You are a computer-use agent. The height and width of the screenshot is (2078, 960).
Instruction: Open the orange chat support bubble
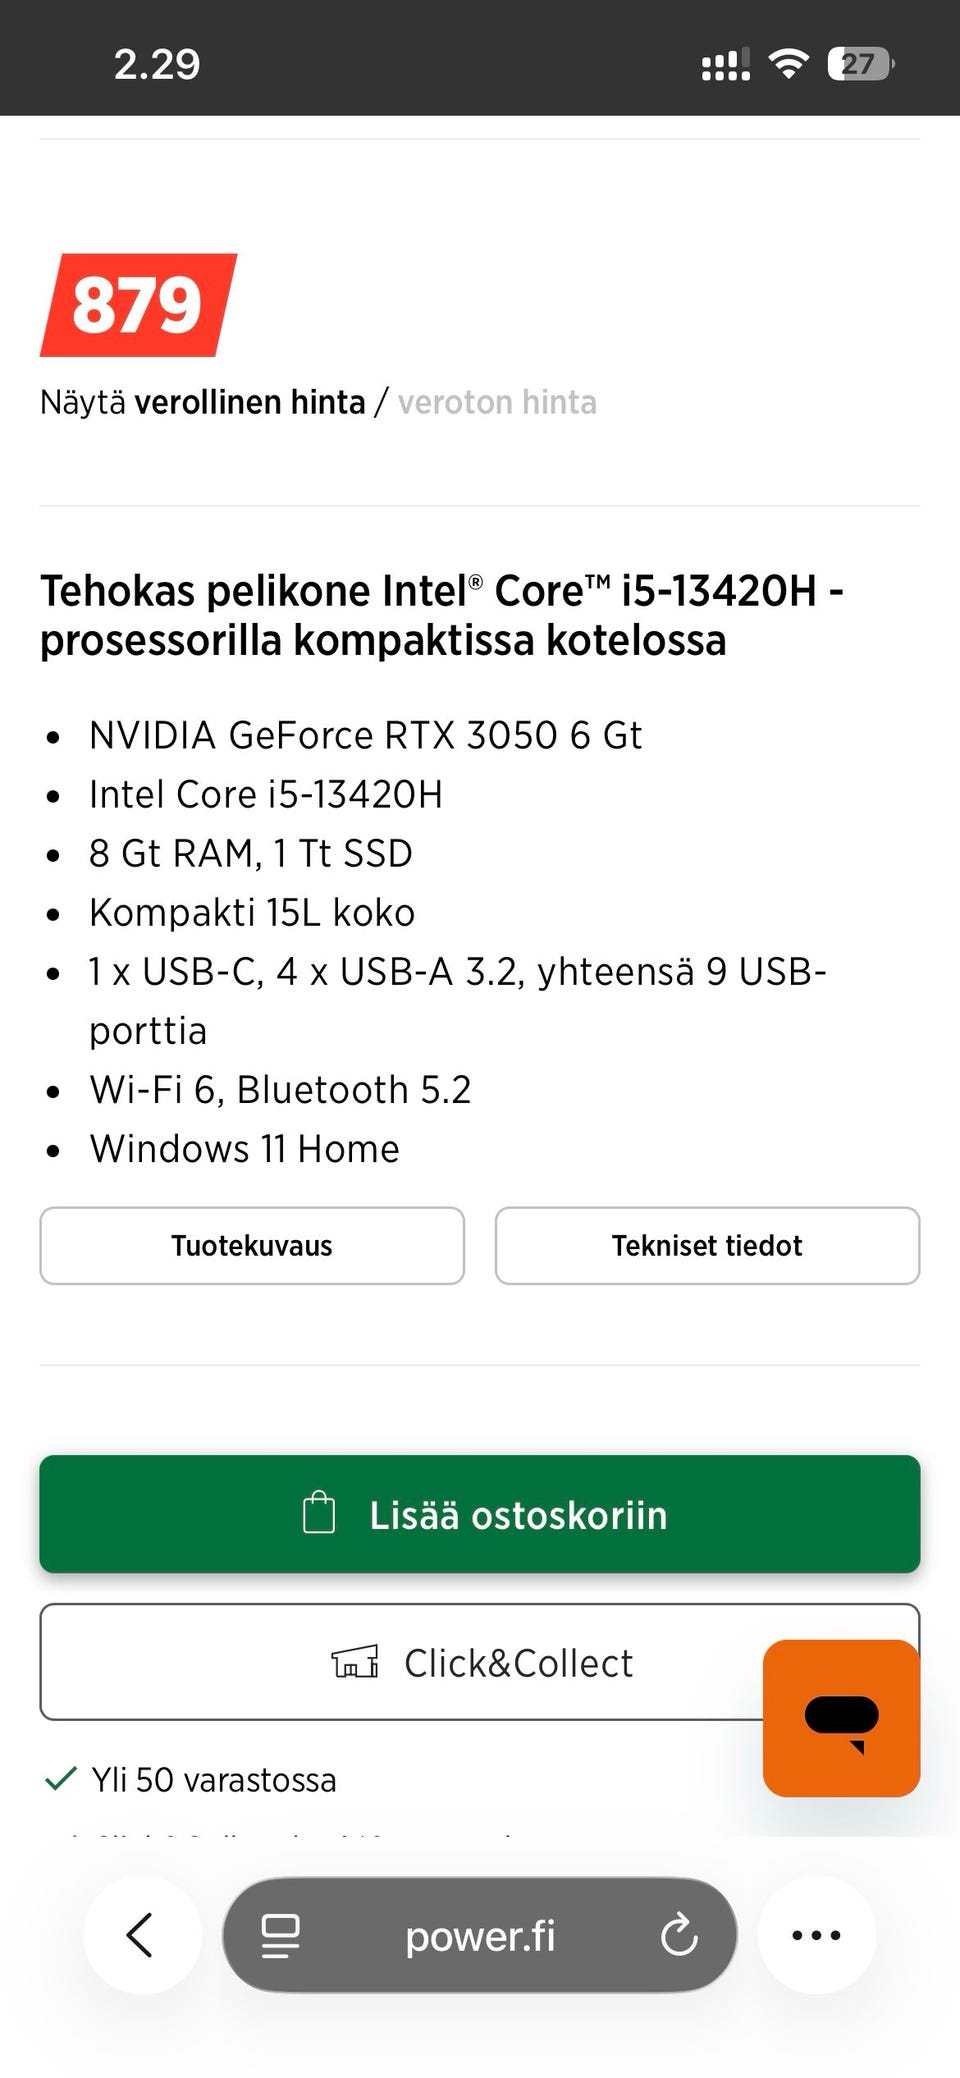(841, 1717)
